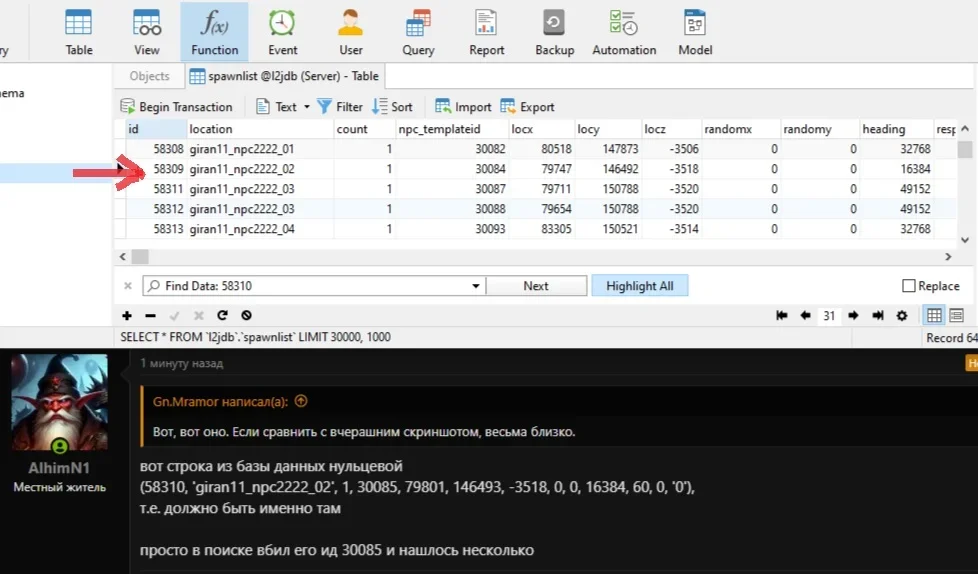This screenshot has height=574, width=978.
Task: Switch to form view
Action: click(956, 316)
